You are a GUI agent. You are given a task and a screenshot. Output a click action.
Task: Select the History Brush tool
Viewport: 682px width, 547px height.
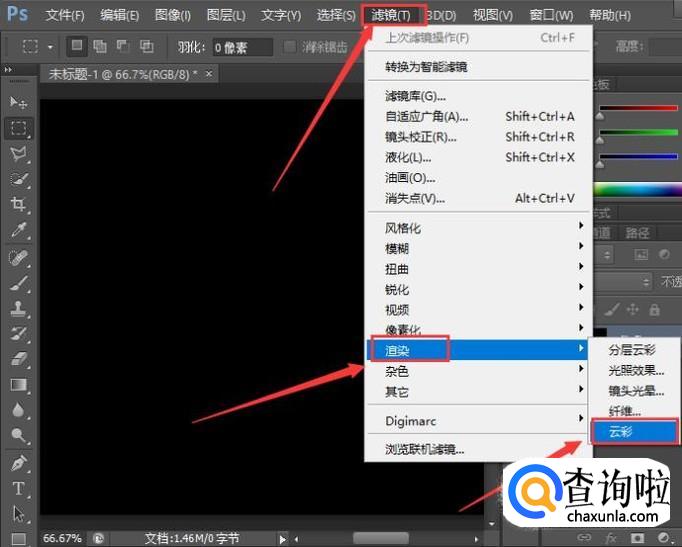pyautogui.click(x=18, y=334)
